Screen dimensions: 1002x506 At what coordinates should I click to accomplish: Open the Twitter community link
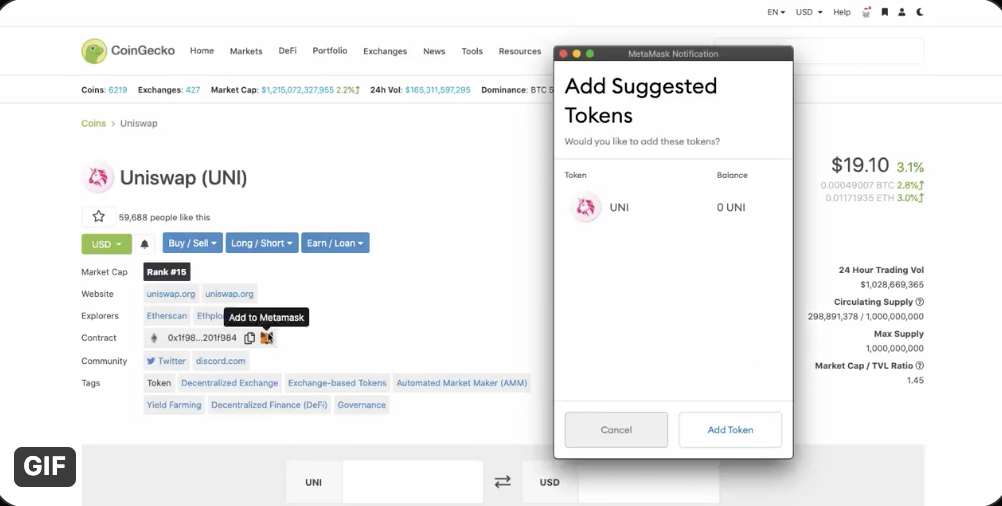coord(166,361)
